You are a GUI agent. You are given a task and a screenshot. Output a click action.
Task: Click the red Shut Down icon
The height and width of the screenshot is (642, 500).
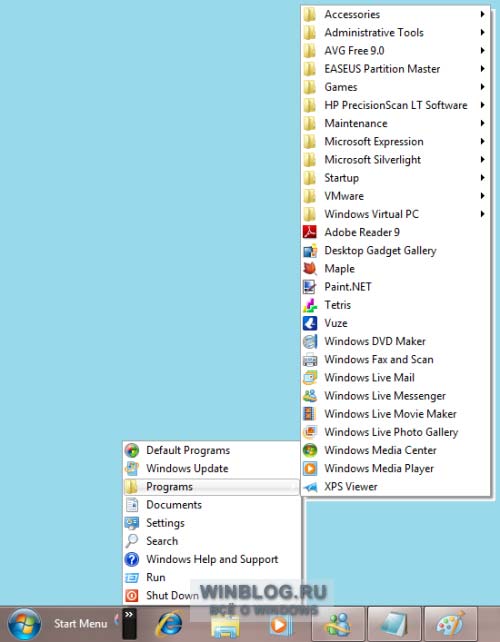132,595
